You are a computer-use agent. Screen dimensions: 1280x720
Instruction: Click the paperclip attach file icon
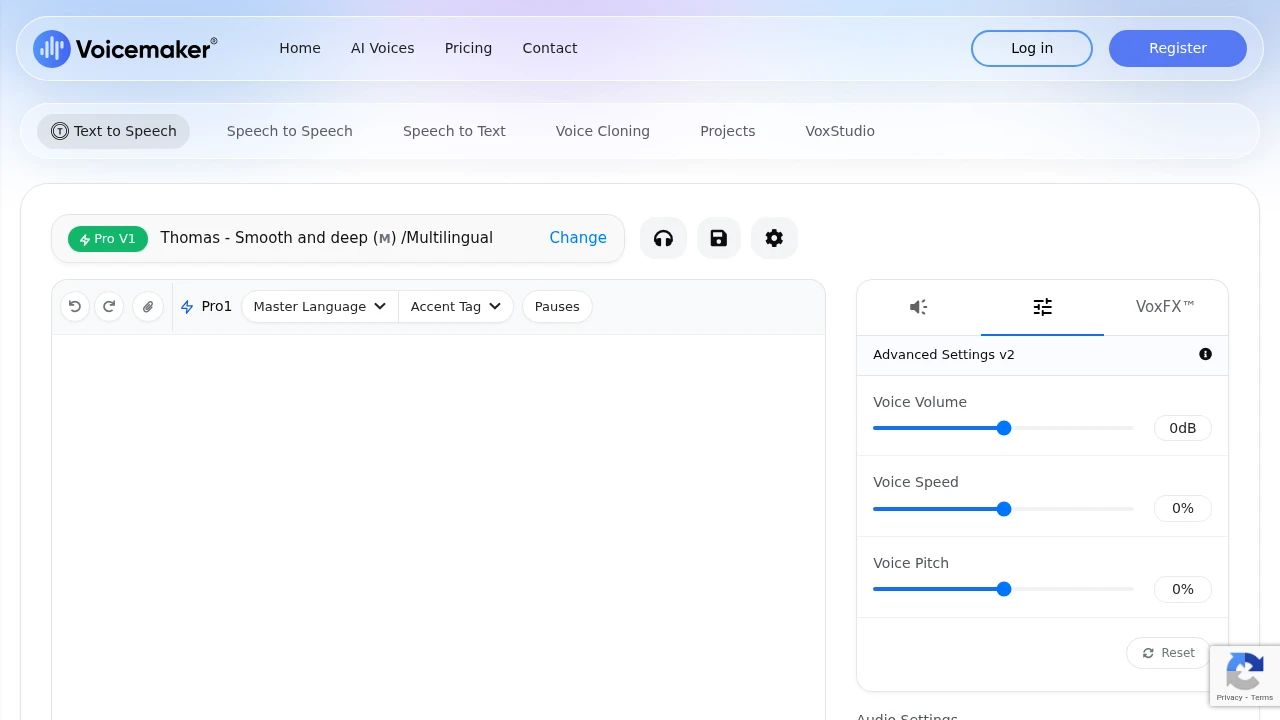coord(148,307)
